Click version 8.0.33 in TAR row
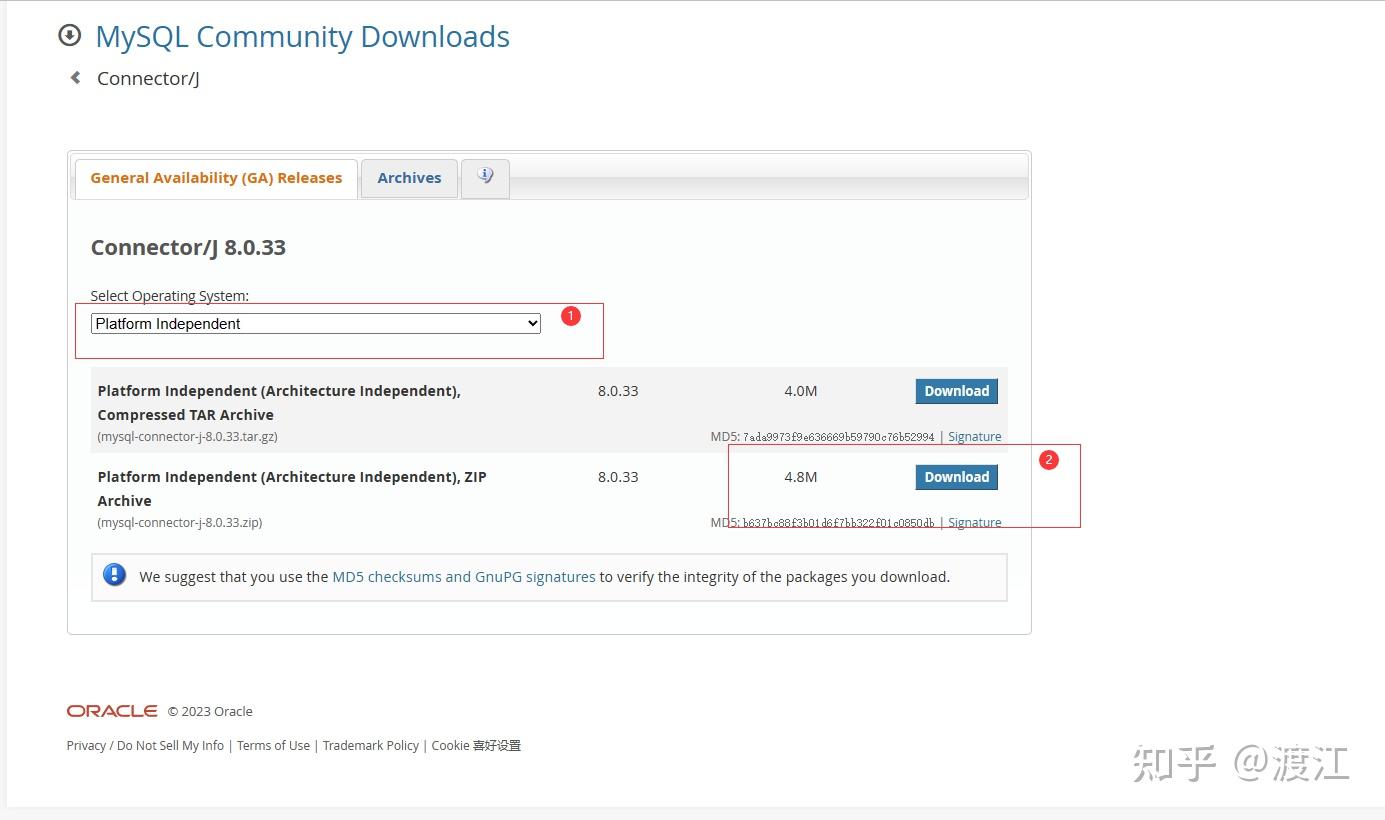The image size is (1385, 820). (x=618, y=391)
